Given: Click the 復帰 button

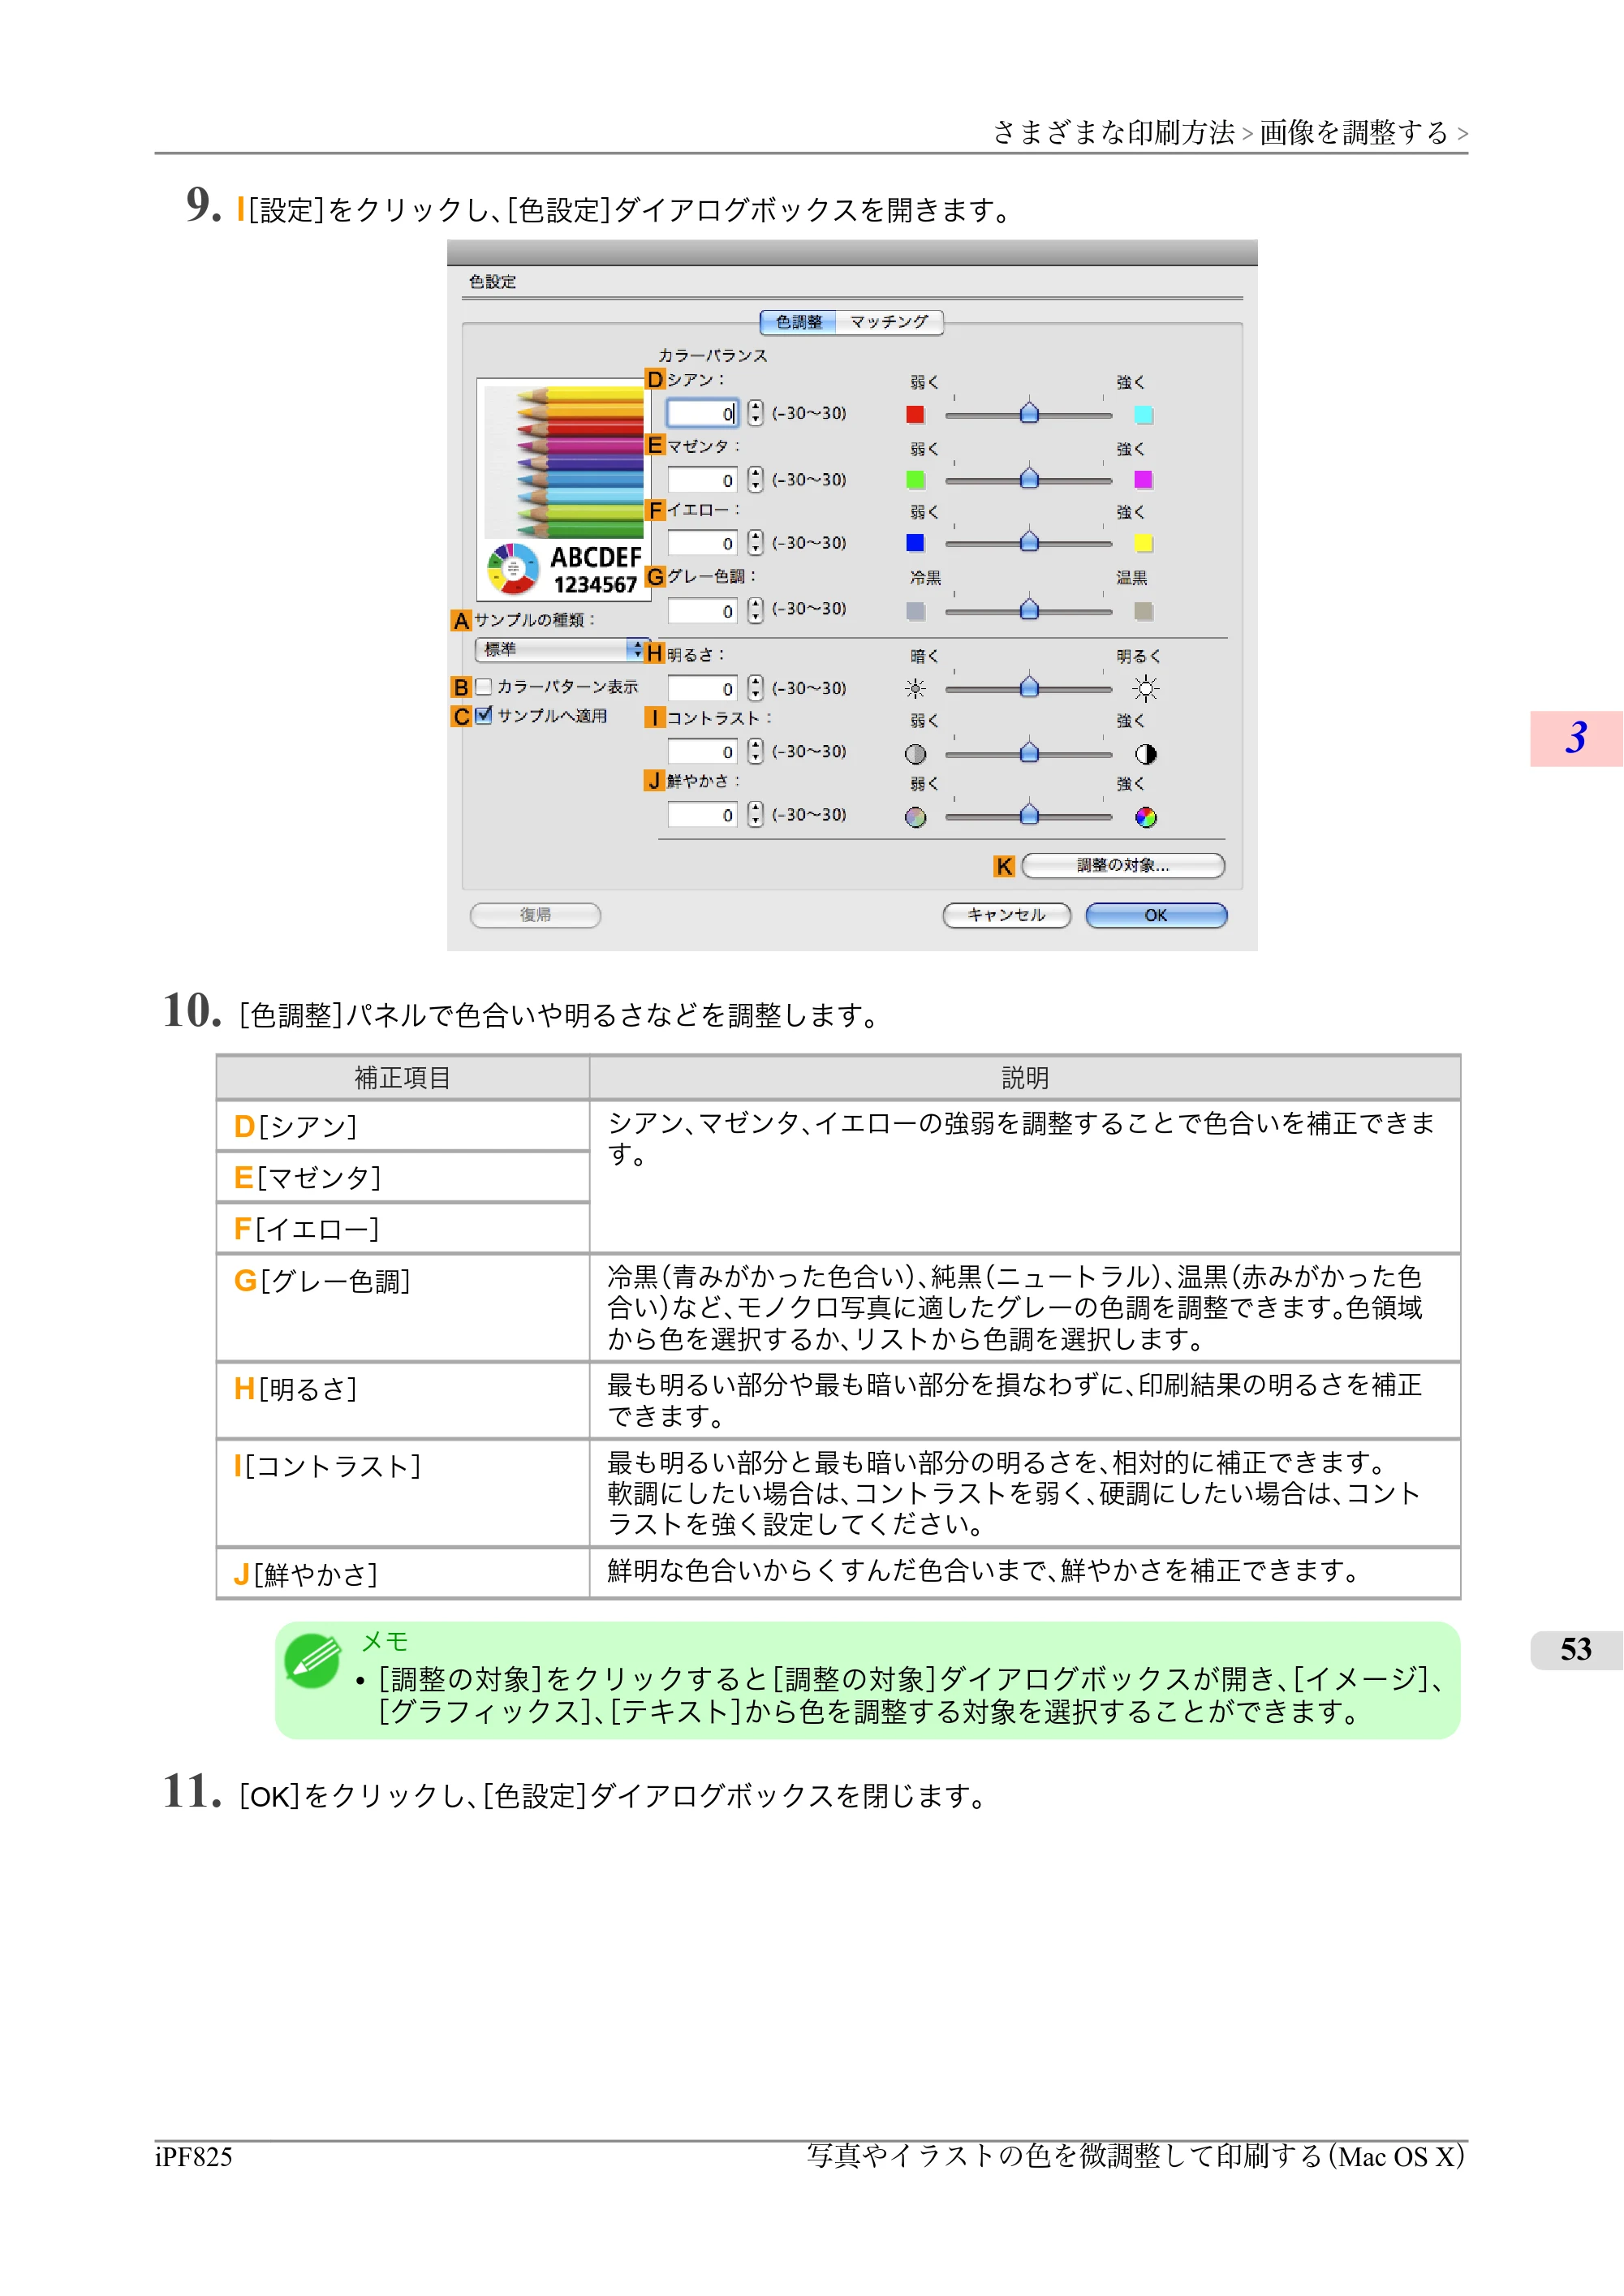Looking at the screenshot, I should click(x=535, y=915).
